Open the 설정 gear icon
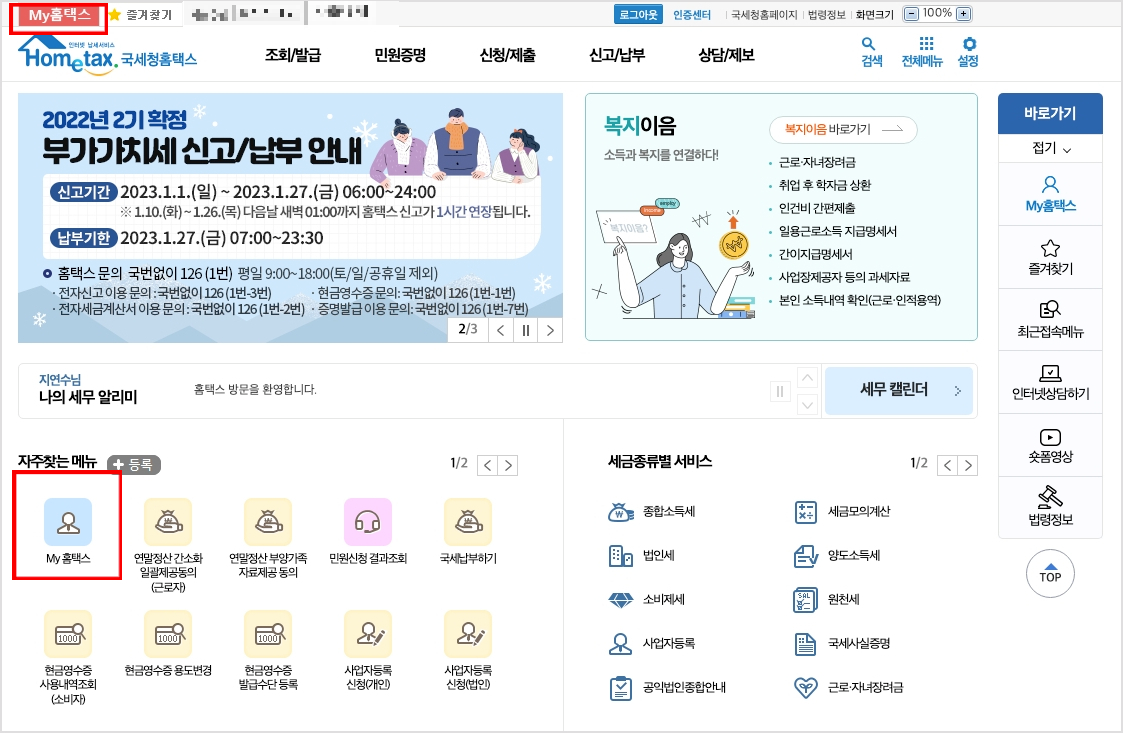The image size is (1123, 733). [x=968, y=52]
